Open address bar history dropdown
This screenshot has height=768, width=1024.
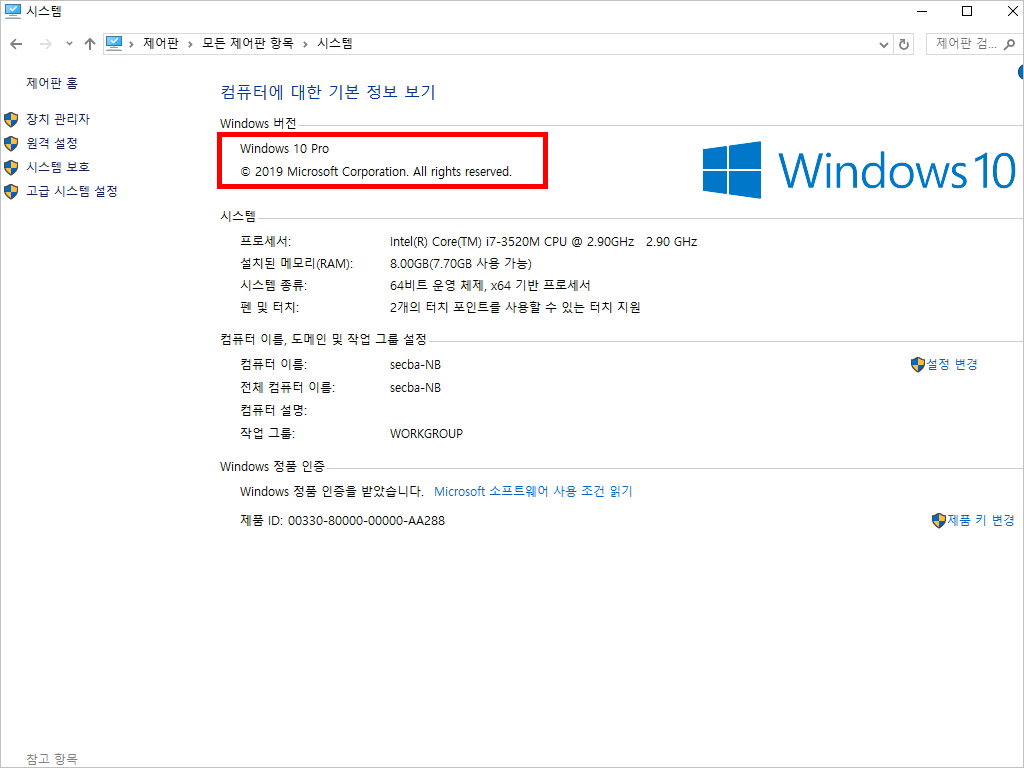tap(884, 44)
